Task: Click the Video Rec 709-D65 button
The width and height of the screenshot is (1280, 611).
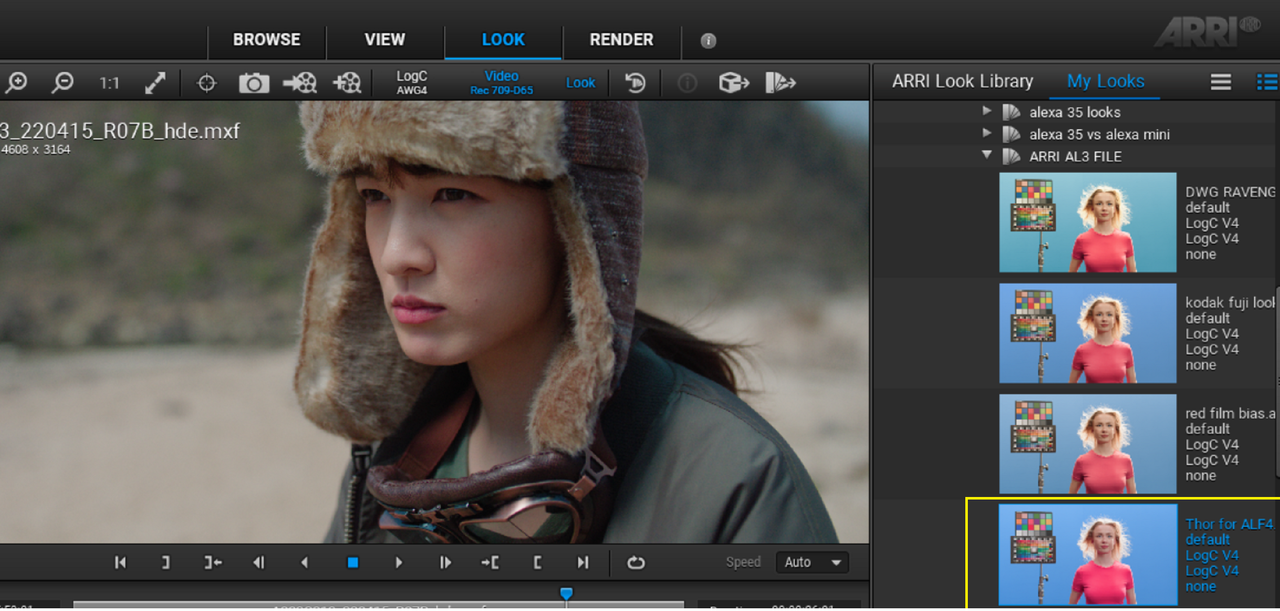Action: pos(502,83)
